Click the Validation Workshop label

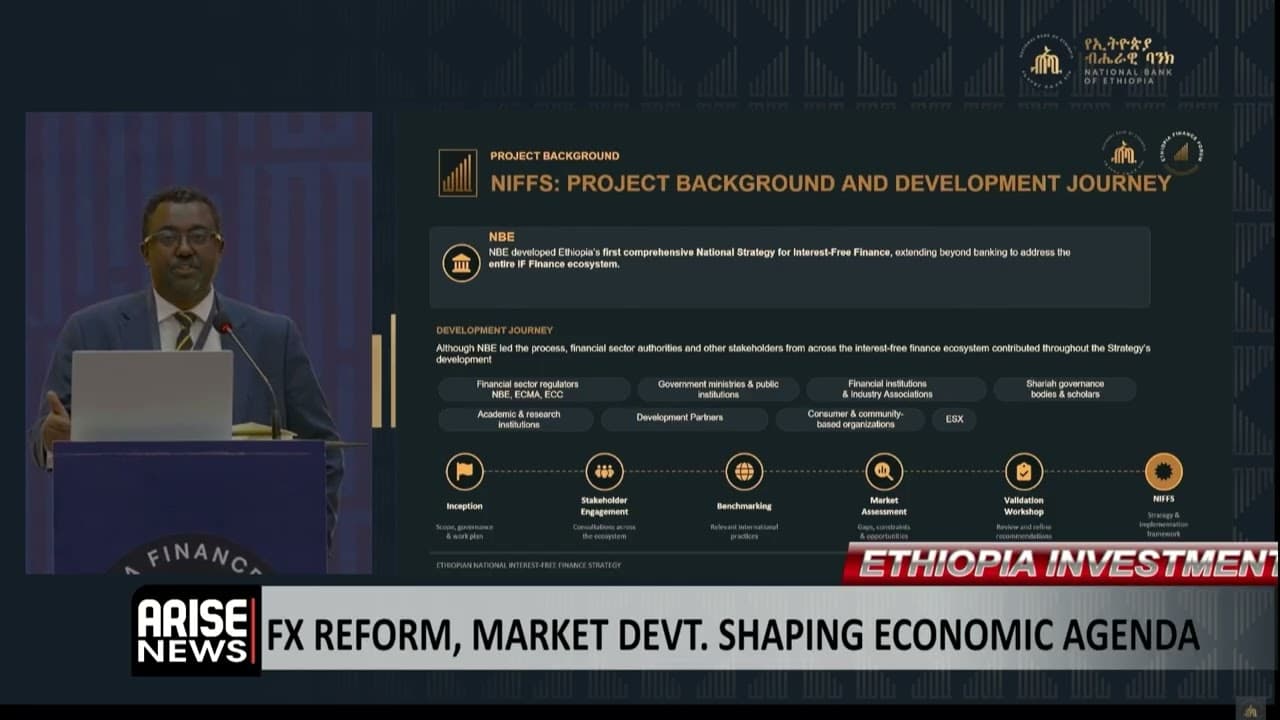(1023, 506)
